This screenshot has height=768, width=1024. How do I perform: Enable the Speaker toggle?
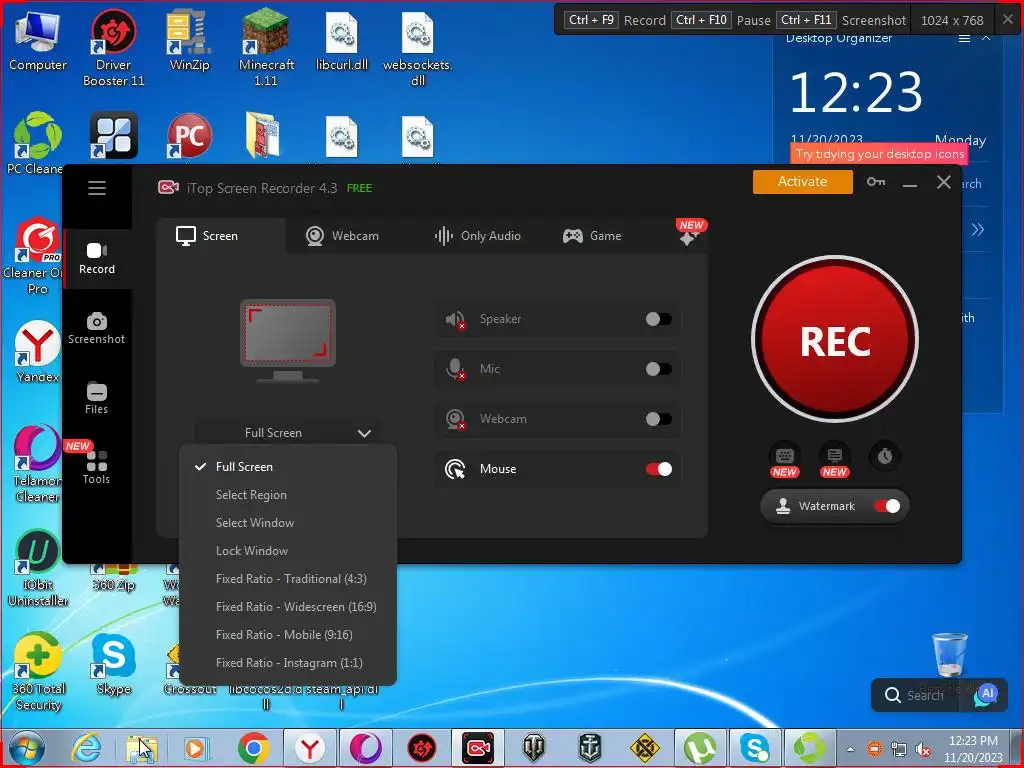click(x=658, y=319)
